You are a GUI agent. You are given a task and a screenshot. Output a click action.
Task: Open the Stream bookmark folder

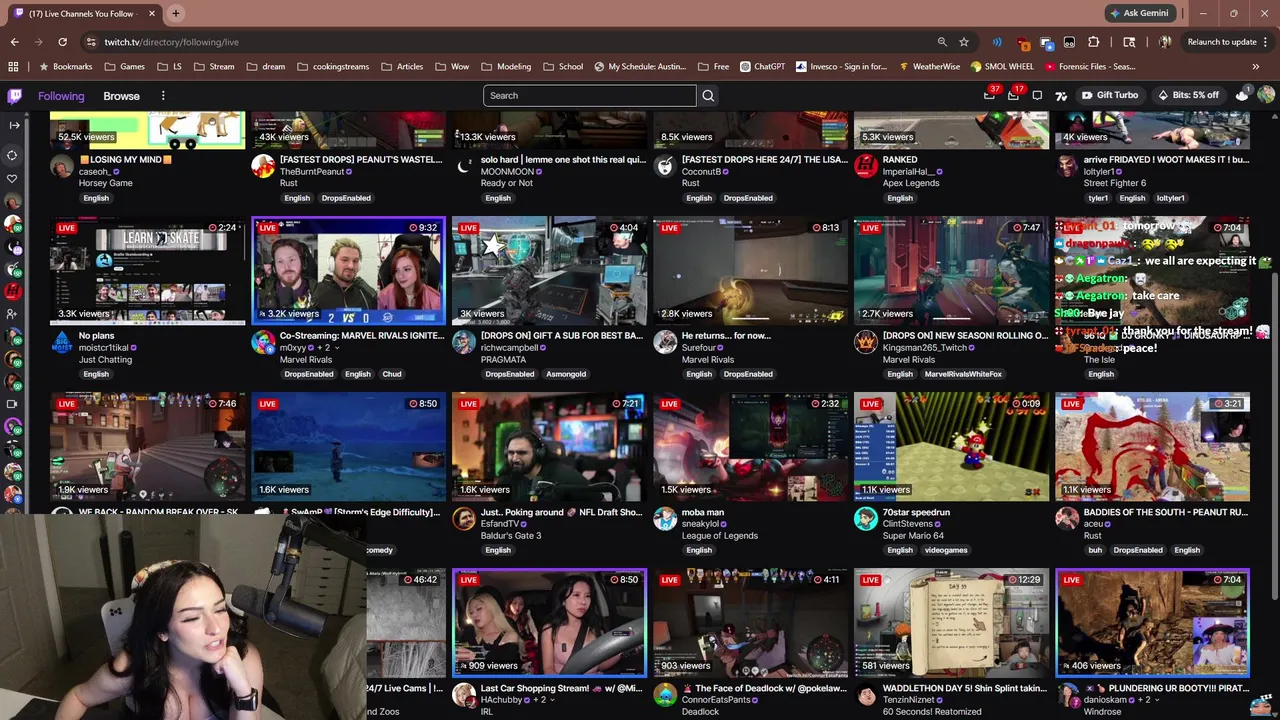point(214,67)
